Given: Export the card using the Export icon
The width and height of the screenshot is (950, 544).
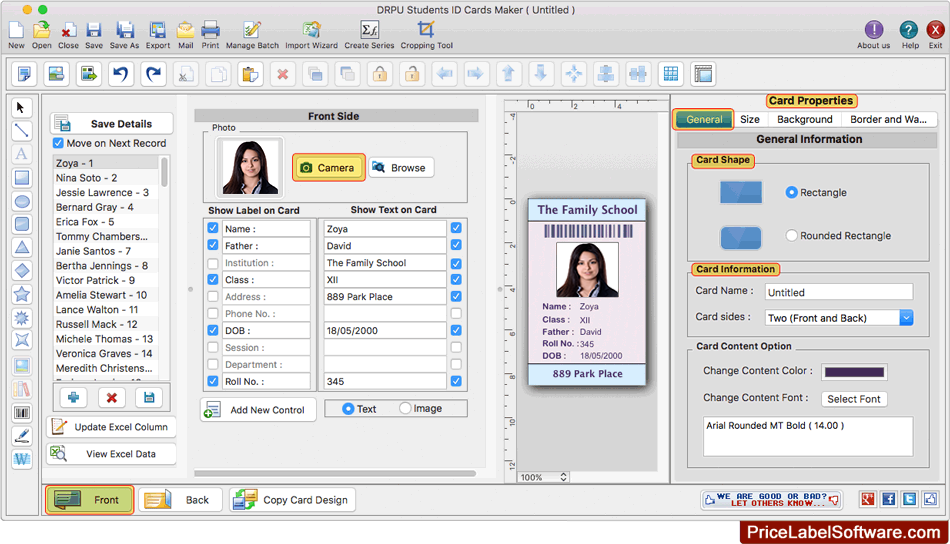Looking at the screenshot, I should click(158, 35).
